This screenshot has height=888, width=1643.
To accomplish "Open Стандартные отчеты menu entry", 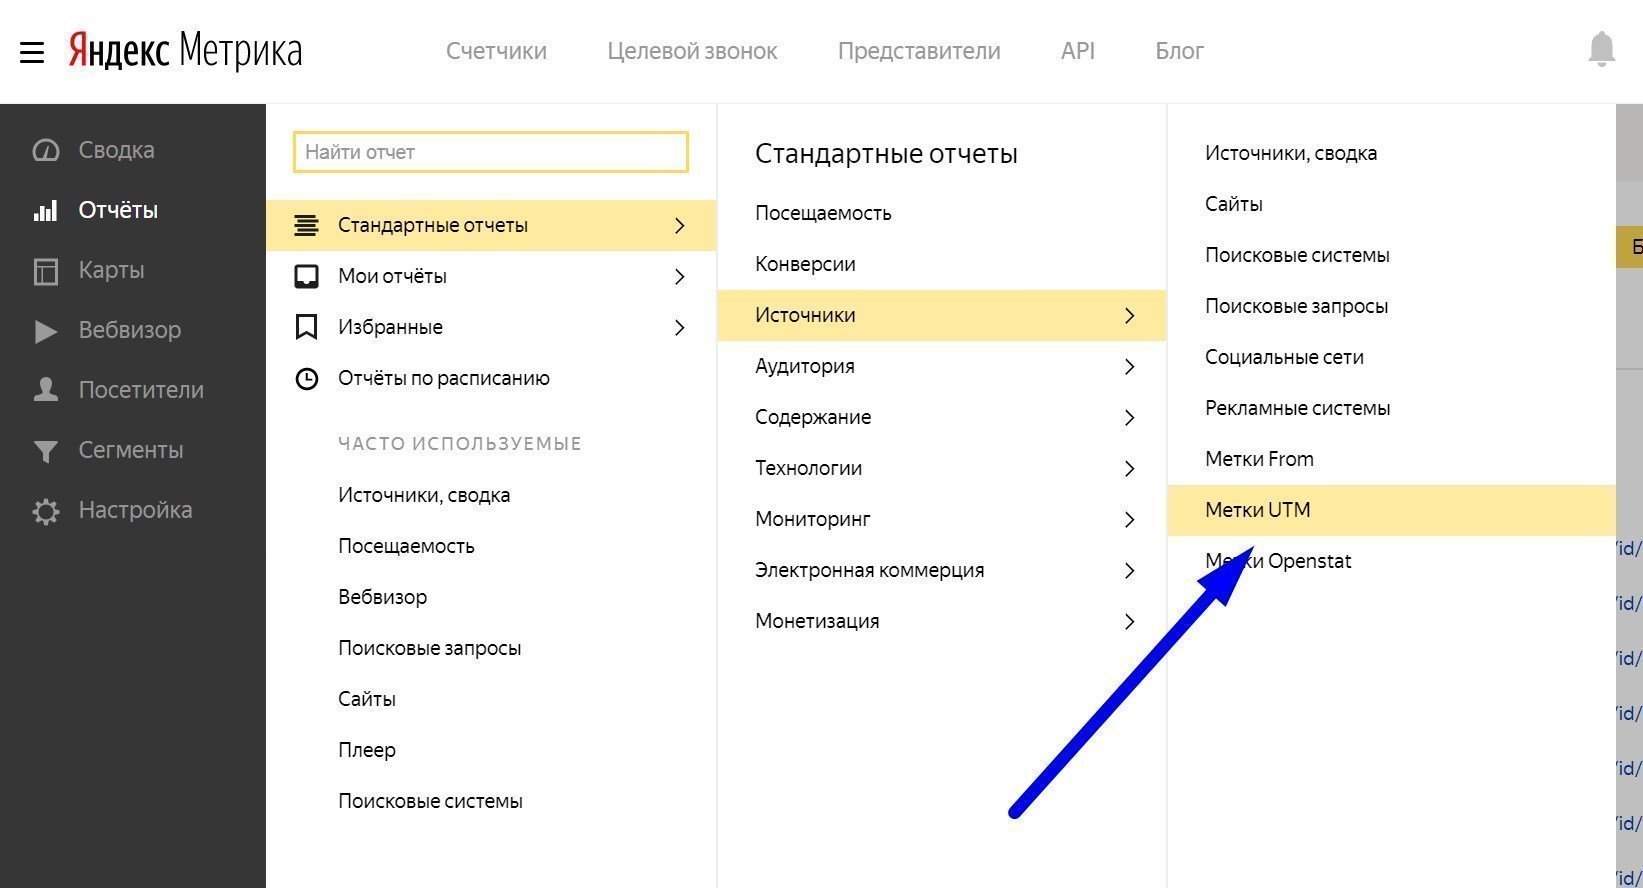I will pyautogui.click(x=491, y=225).
